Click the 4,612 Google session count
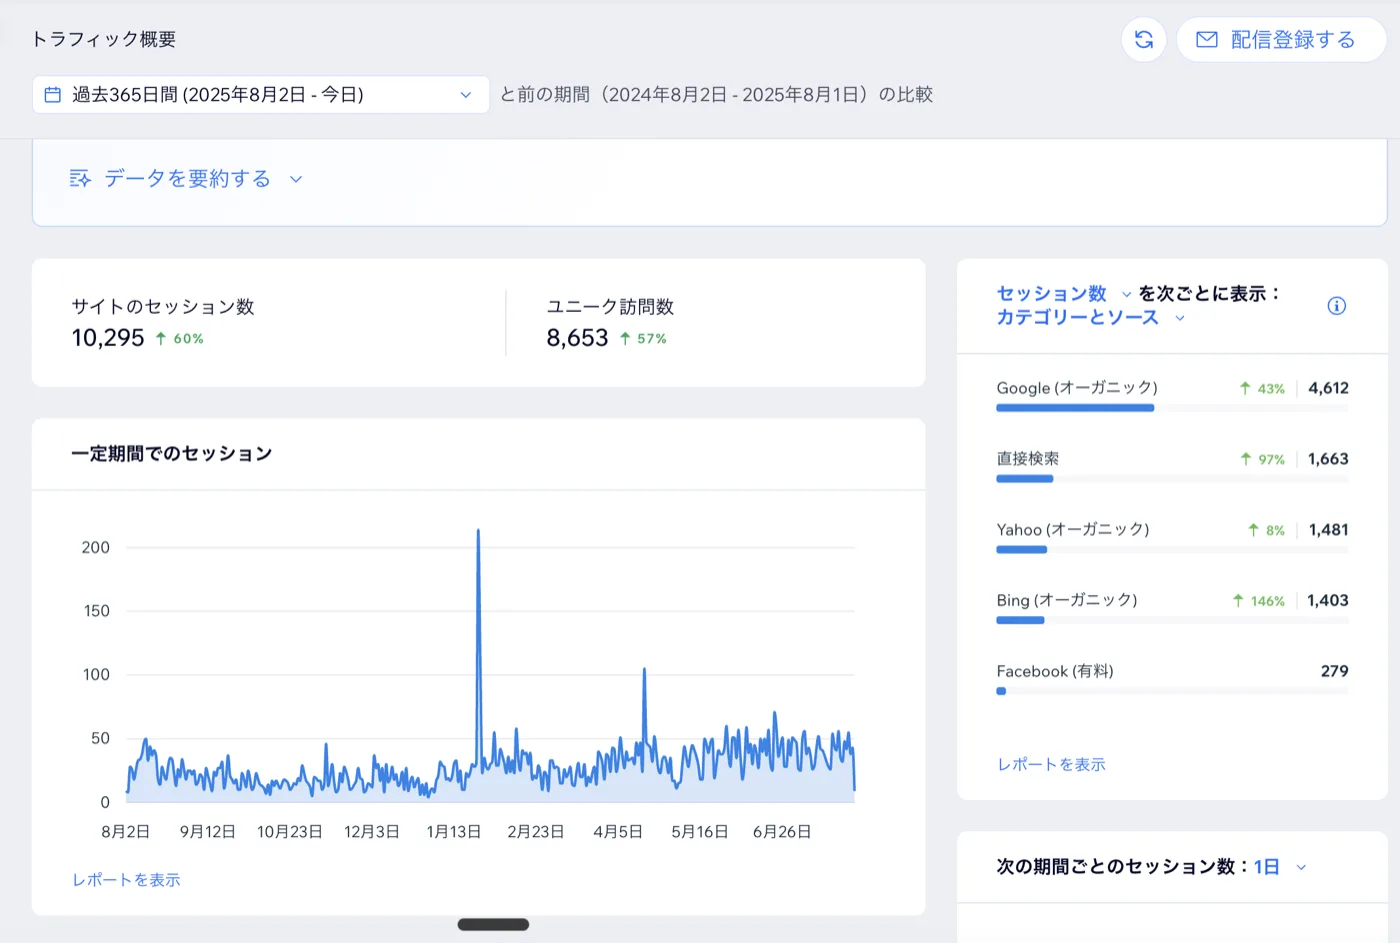 [1328, 388]
